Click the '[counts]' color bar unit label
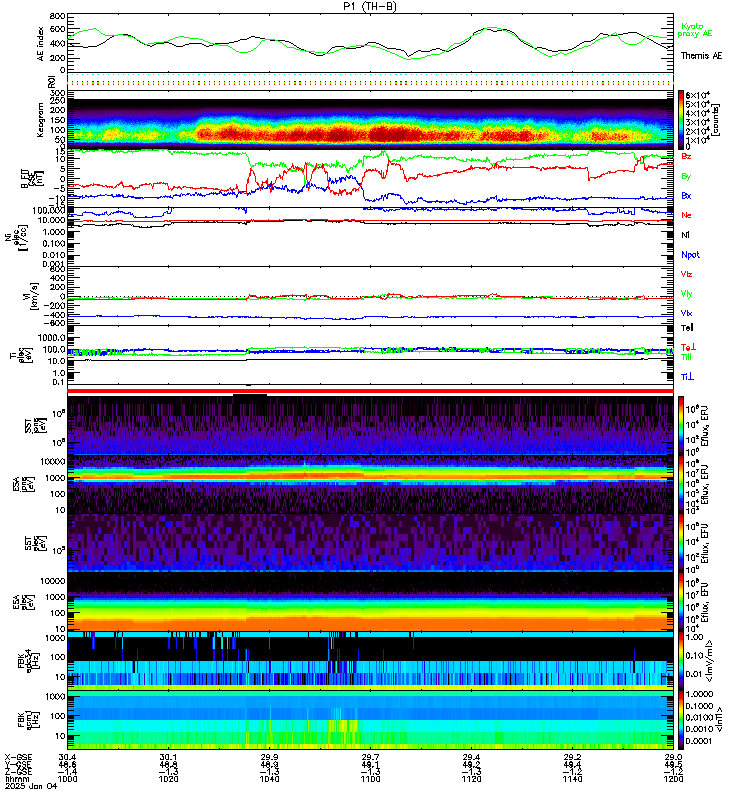The image size is (750, 800). 716,120
